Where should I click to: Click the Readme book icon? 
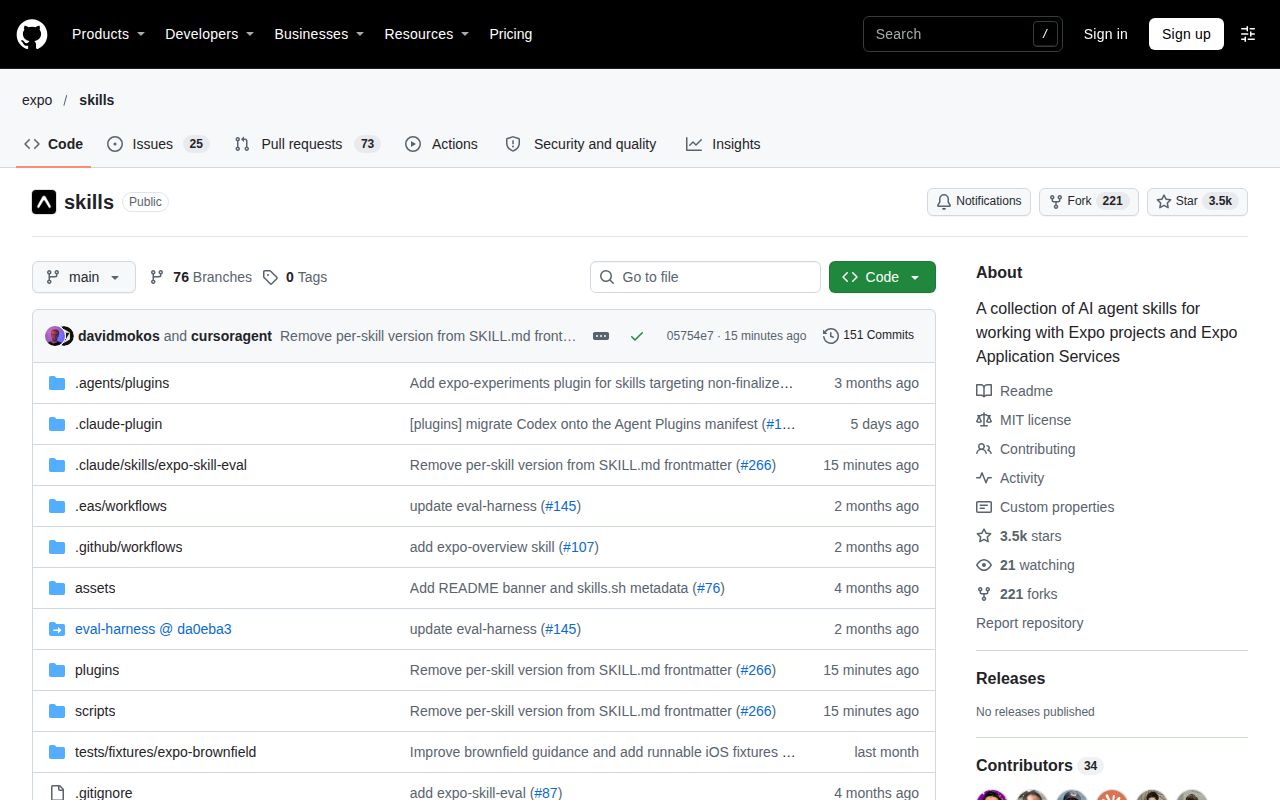pos(984,391)
